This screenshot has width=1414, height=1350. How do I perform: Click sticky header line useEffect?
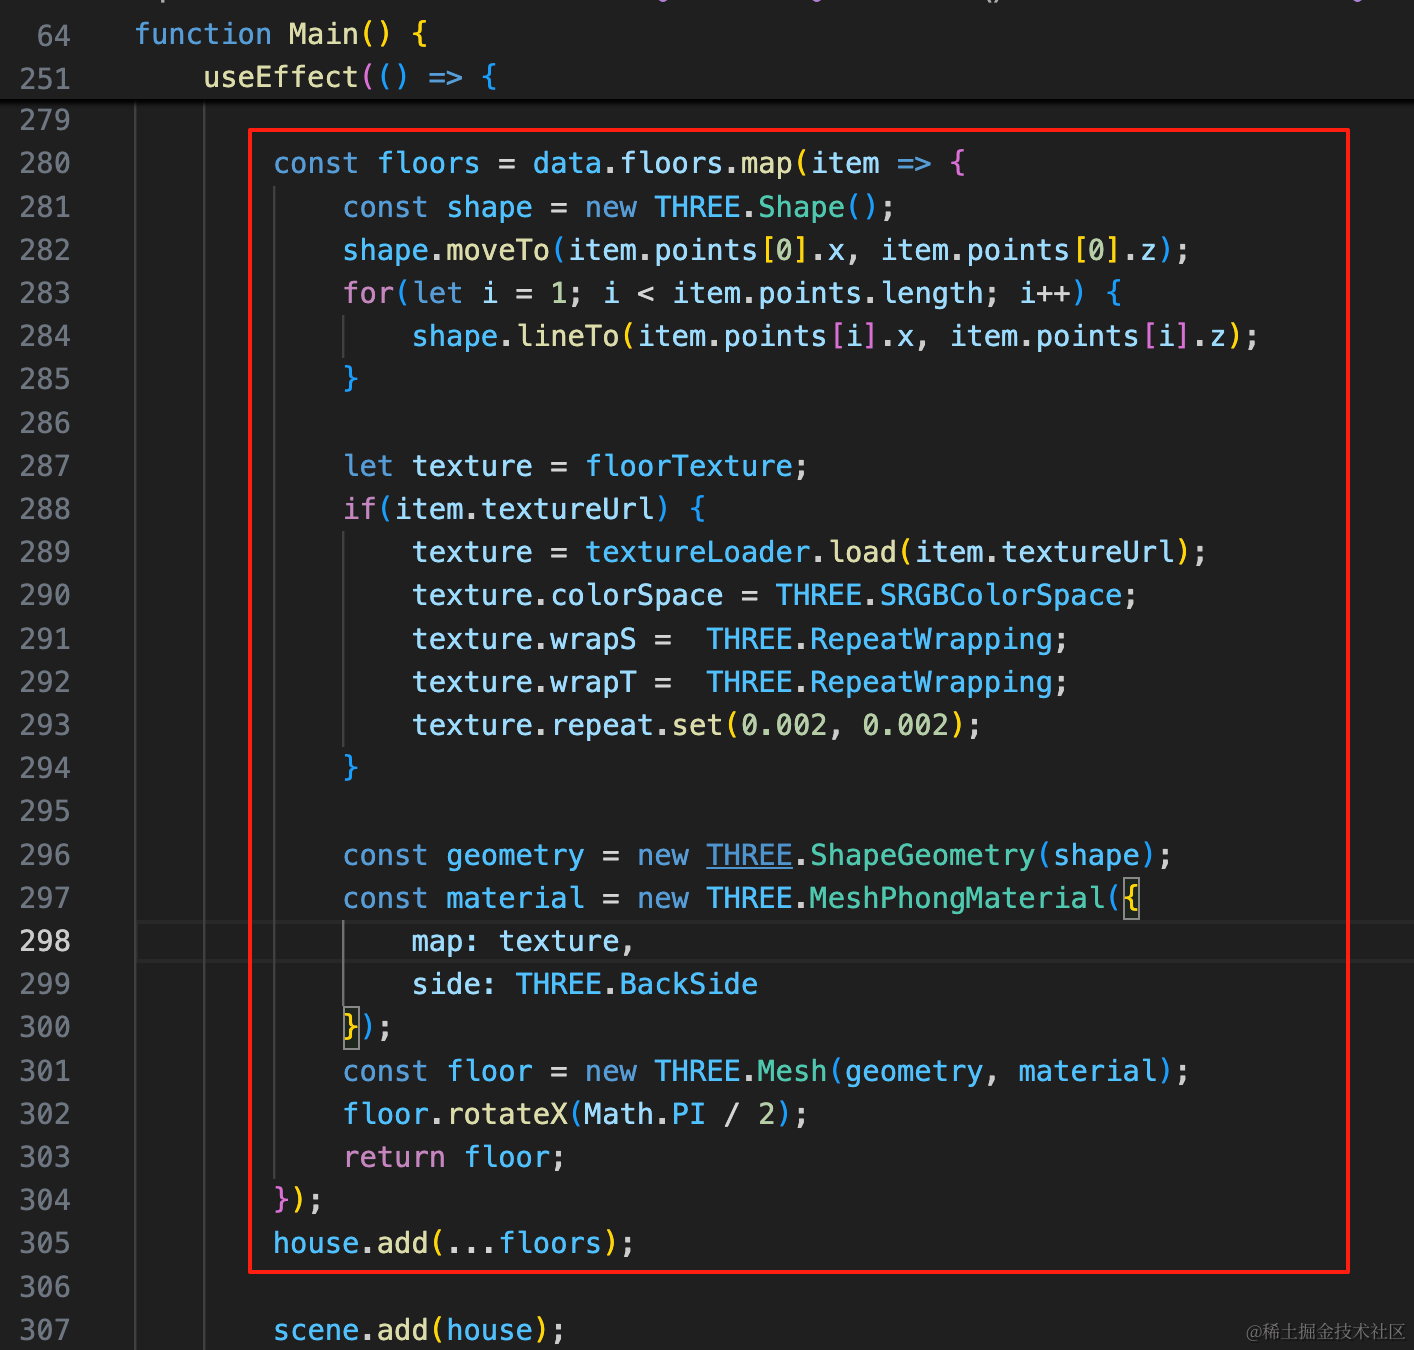[x=350, y=77]
